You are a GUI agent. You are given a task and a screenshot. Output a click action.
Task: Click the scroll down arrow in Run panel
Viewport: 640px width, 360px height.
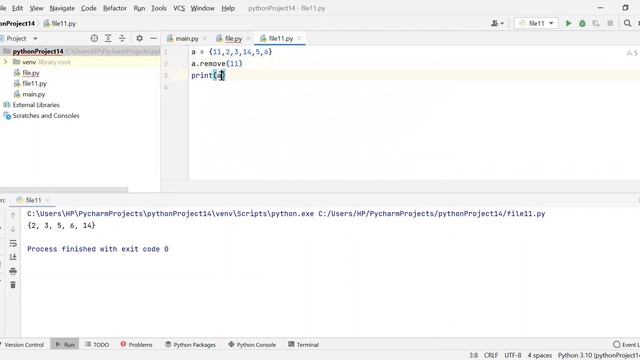click(13, 229)
